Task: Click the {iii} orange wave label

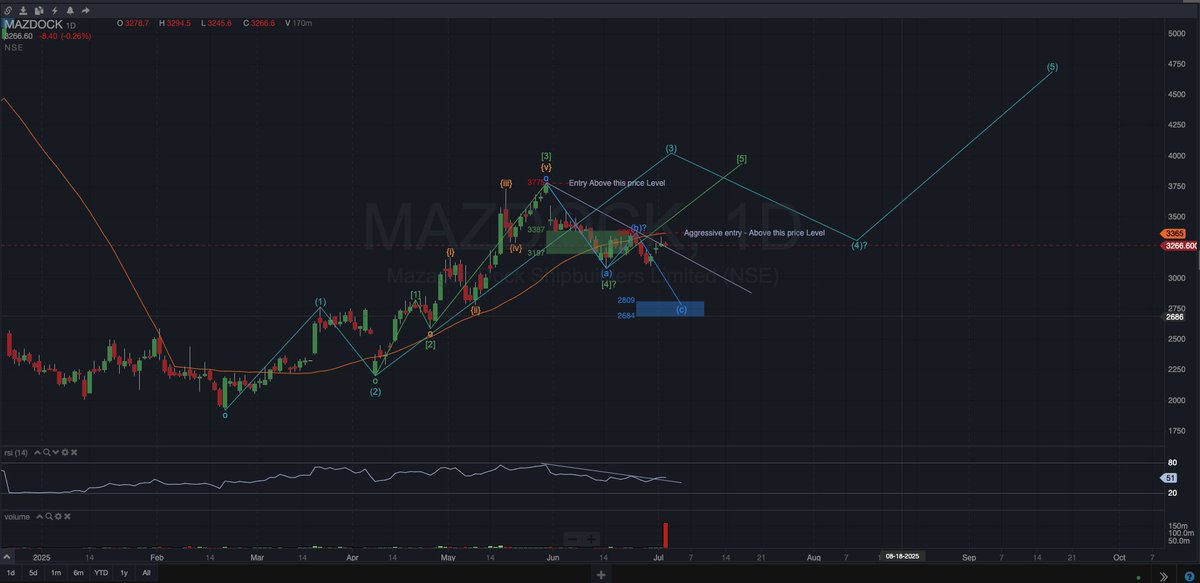Action: 507,183
